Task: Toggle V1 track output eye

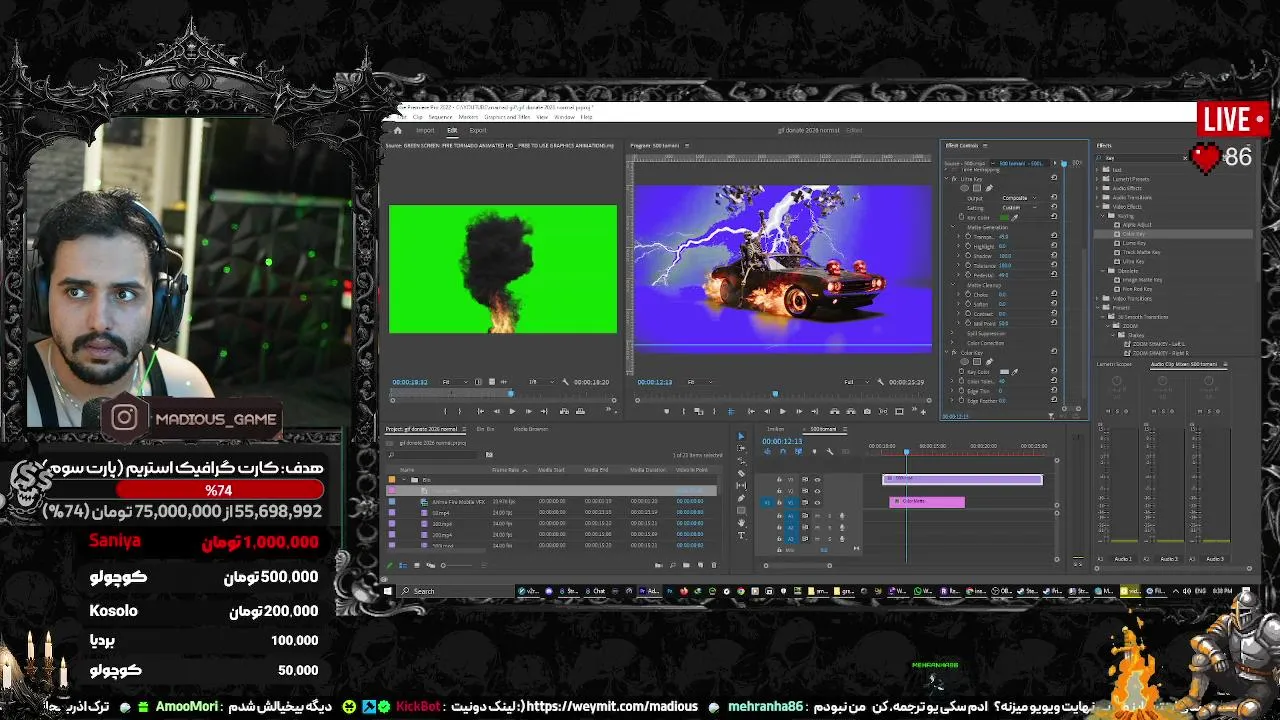Action: tap(817, 502)
